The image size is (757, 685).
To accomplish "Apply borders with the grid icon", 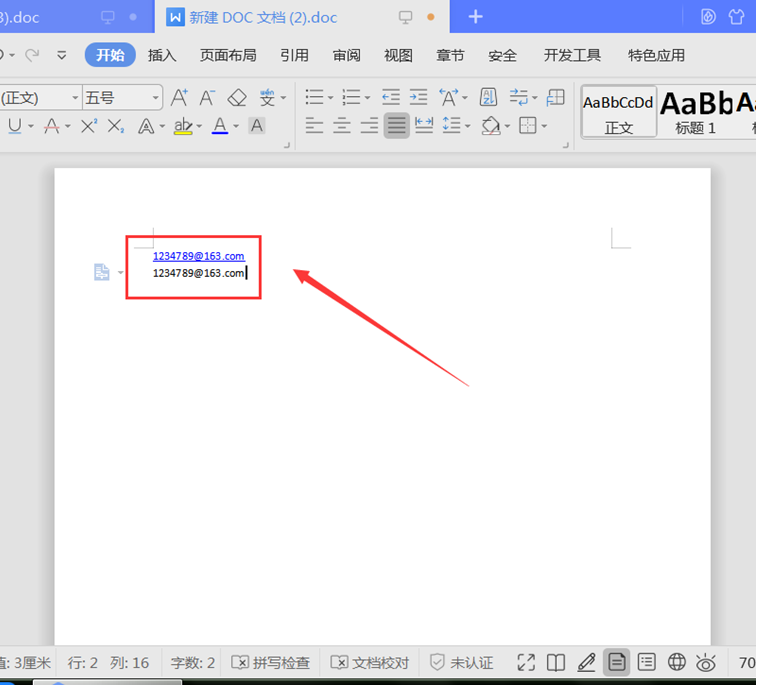I will [x=528, y=126].
